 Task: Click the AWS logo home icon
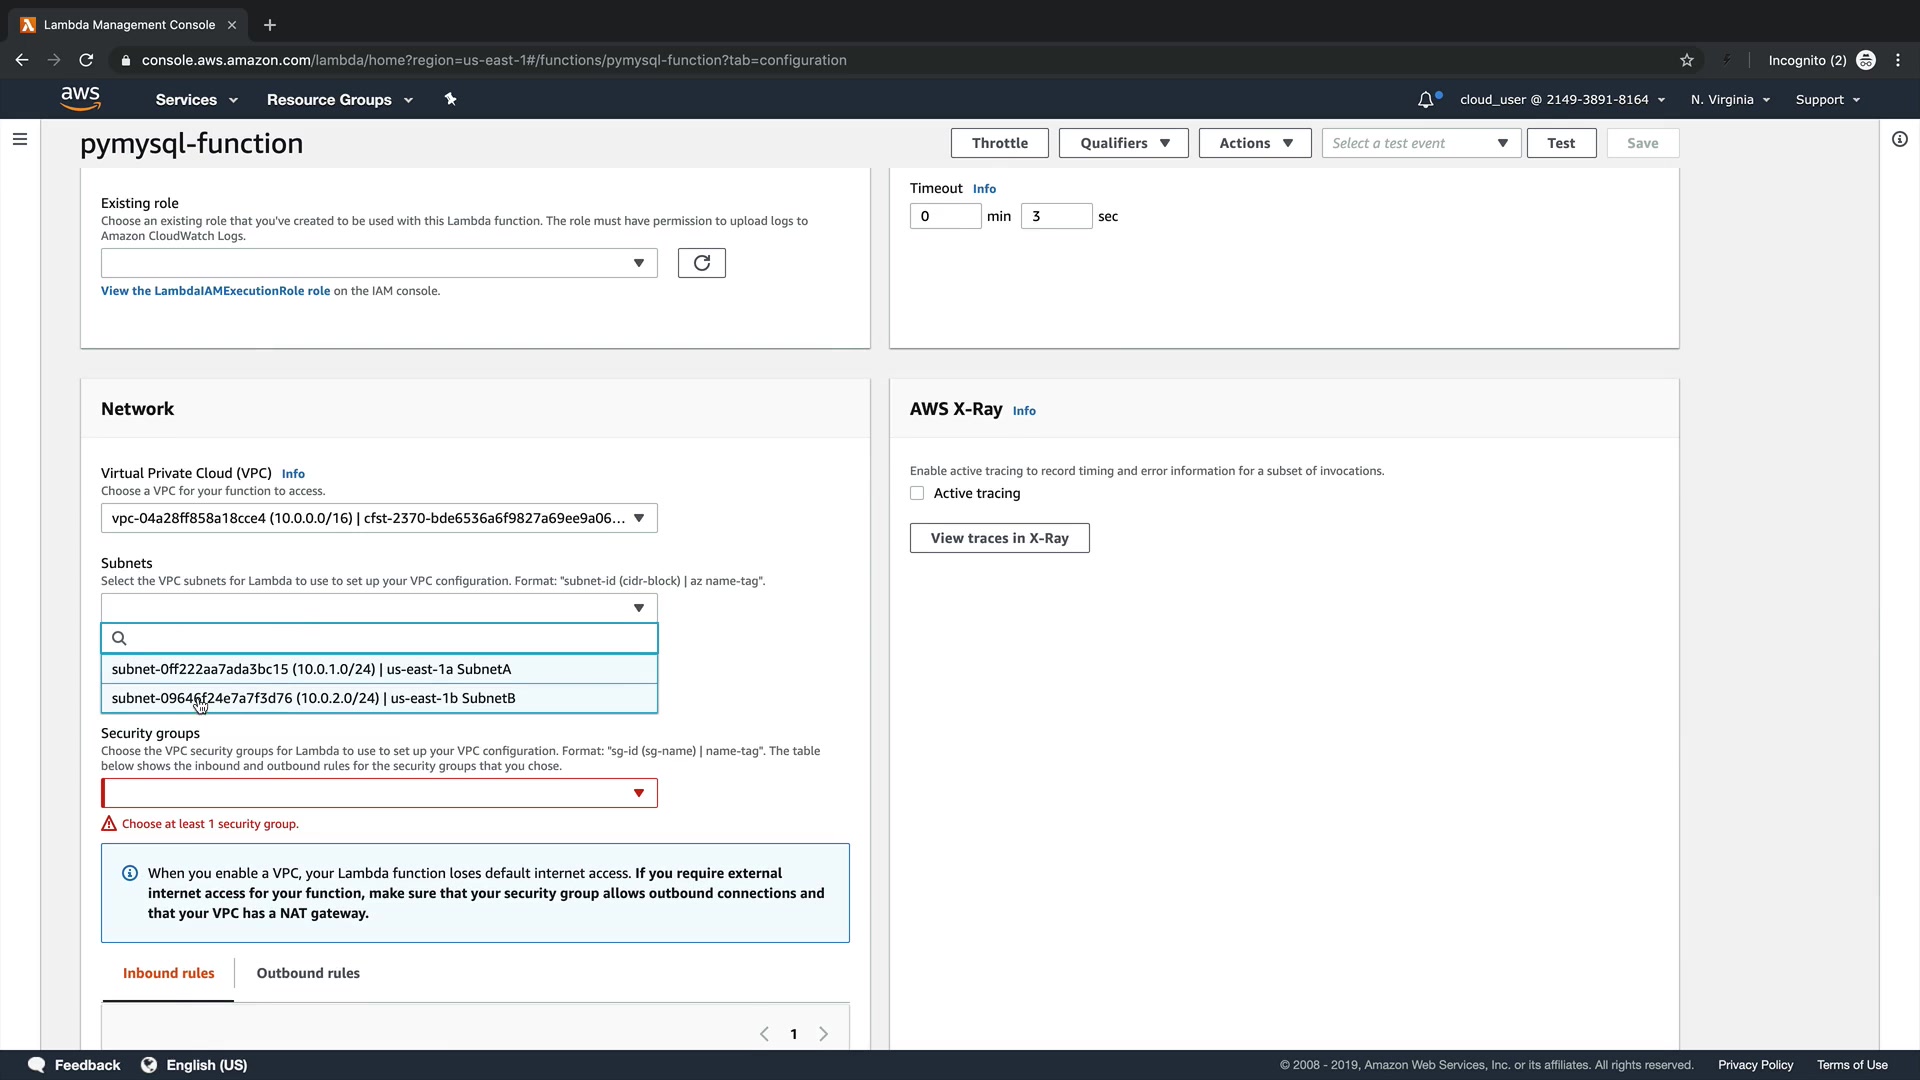(80, 98)
